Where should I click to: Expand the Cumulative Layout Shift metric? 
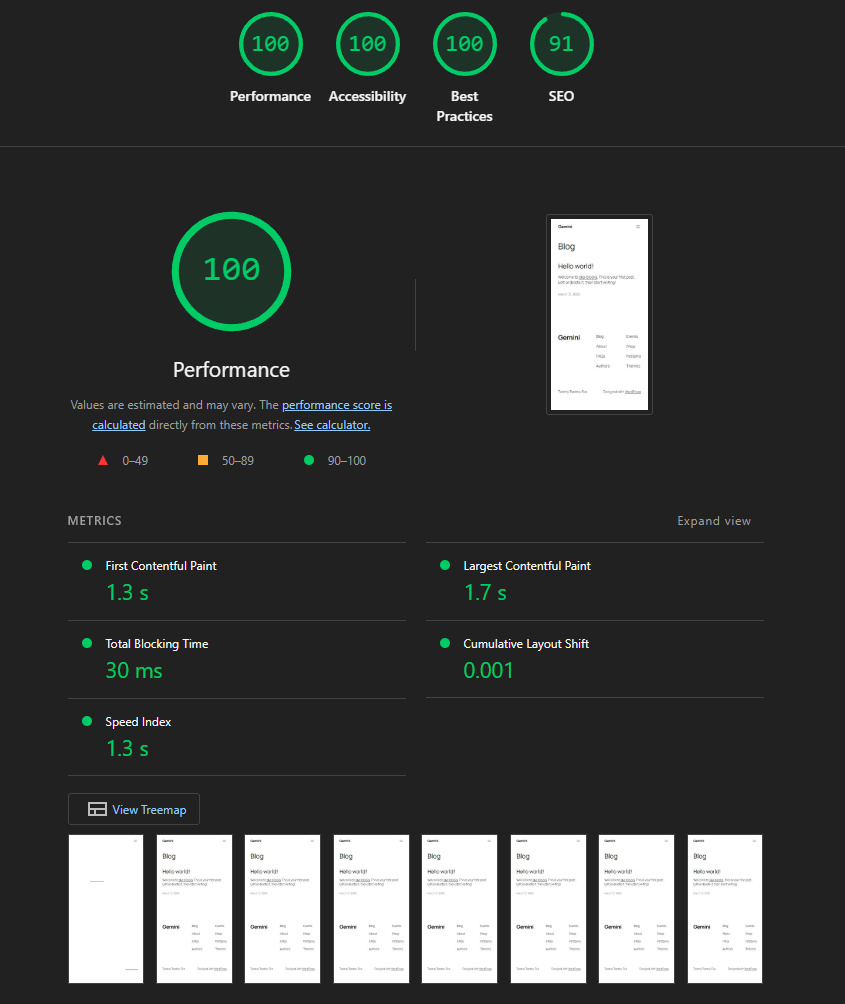coord(525,644)
